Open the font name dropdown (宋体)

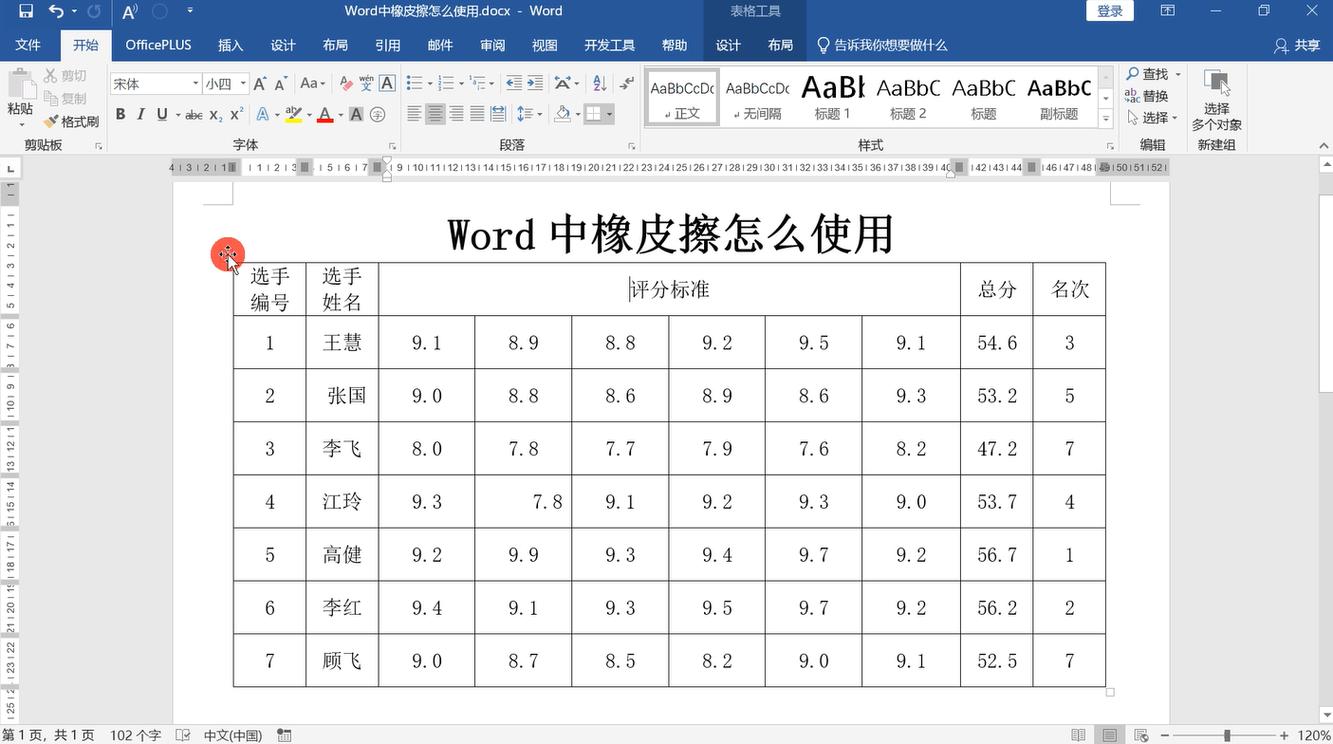point(195,84)
